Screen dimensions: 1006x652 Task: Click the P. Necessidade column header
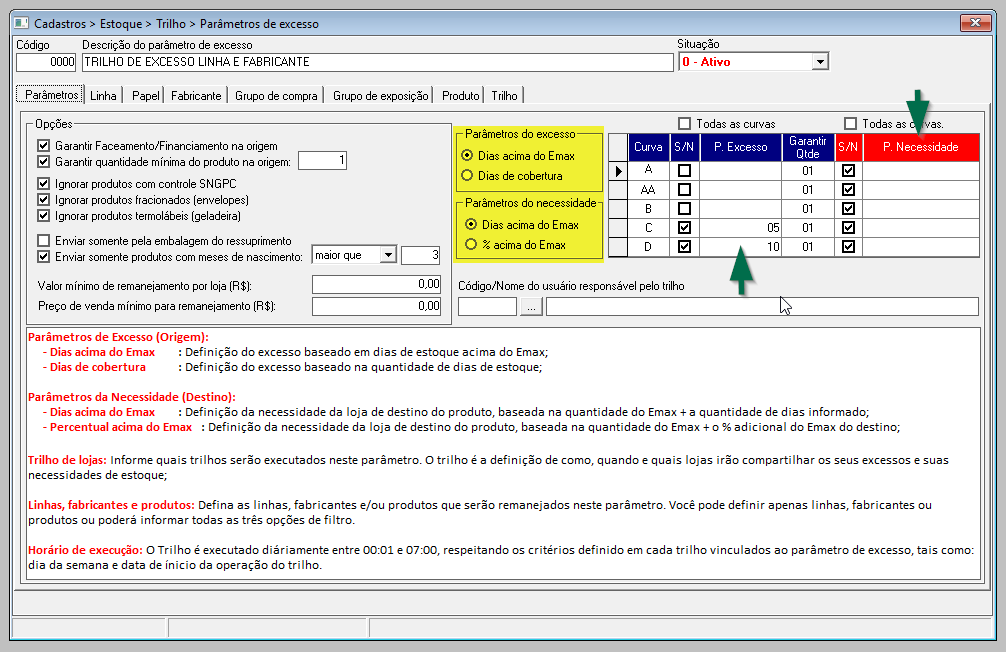point(921,147)
